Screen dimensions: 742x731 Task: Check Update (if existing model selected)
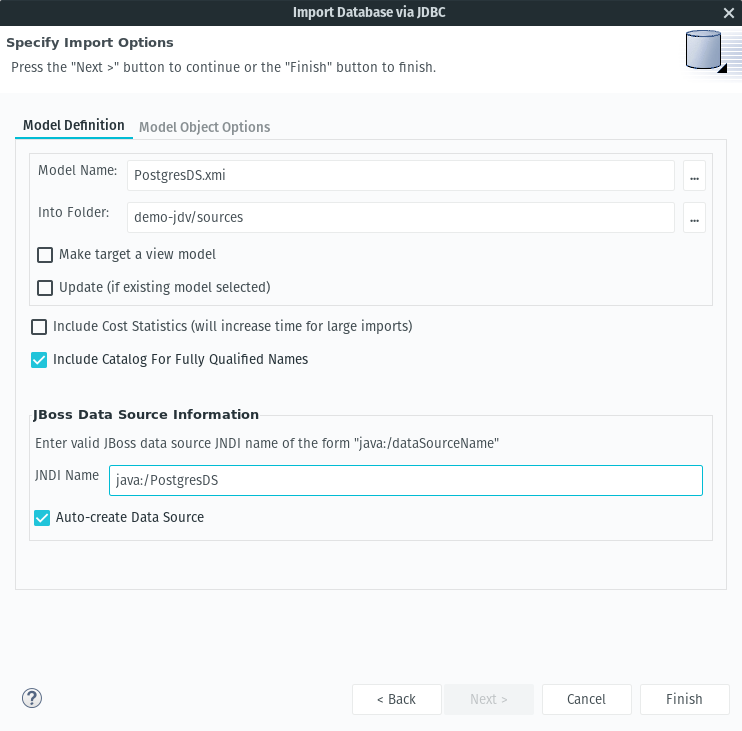(45, 288)
